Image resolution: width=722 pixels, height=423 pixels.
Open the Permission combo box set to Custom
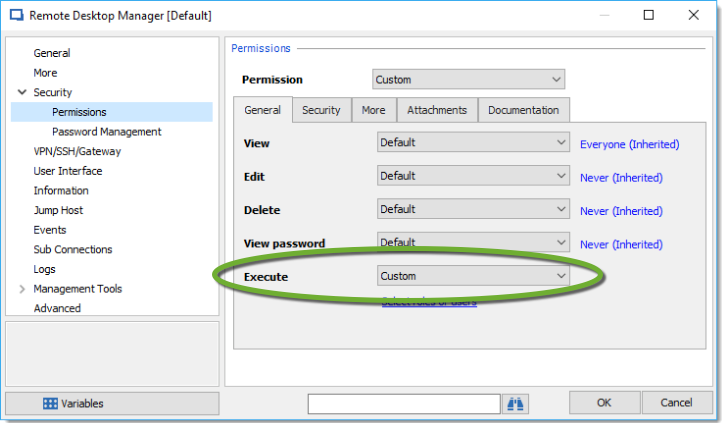tap(468, 80)
